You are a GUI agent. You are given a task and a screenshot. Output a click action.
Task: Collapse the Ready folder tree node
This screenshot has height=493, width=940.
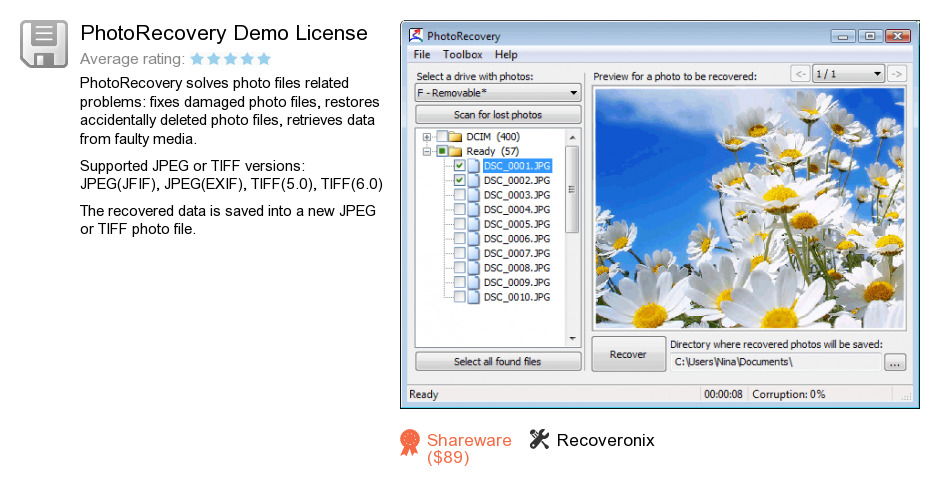(x=427, y=151)
